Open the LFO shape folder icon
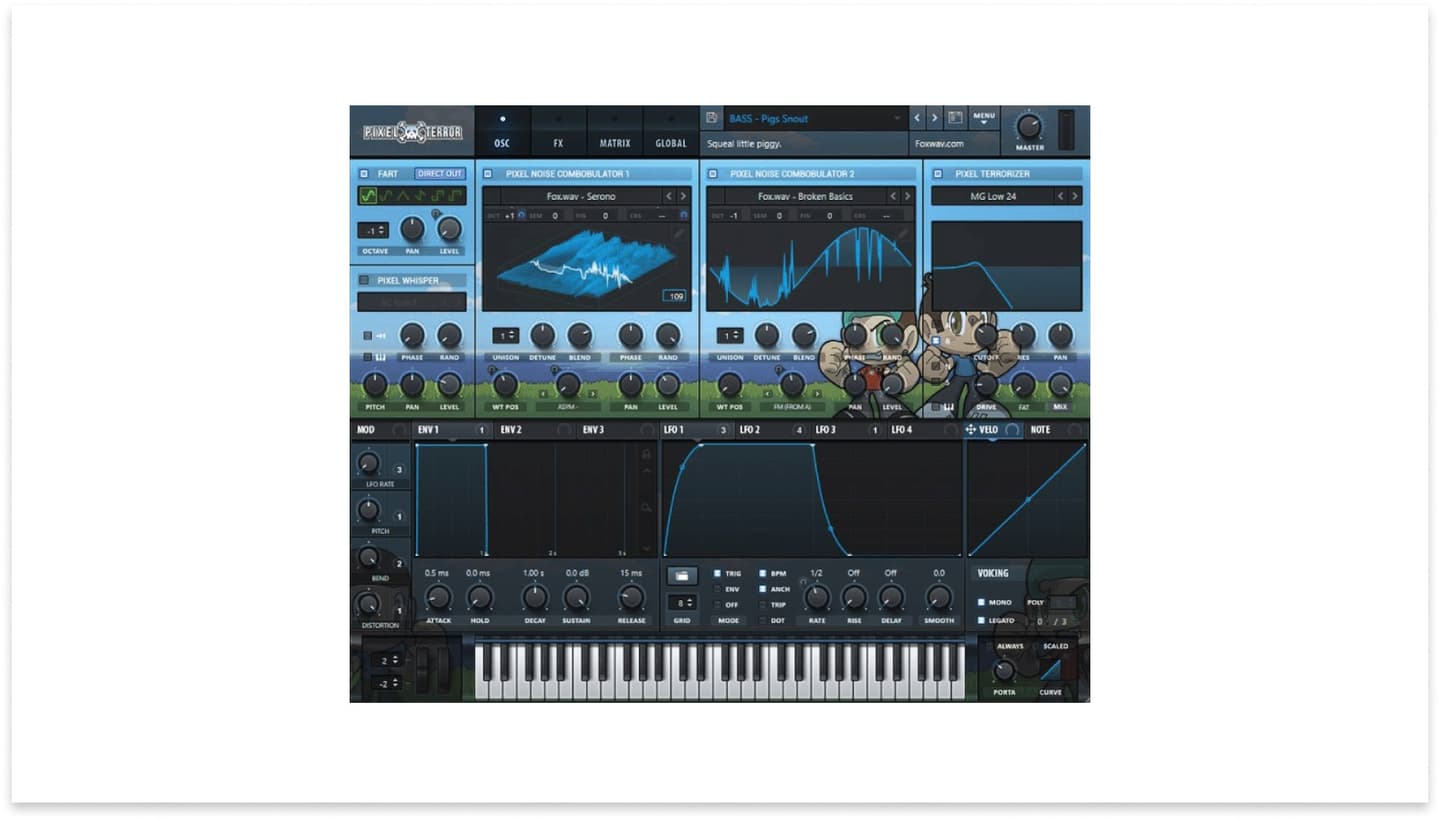Image resolution: width=1440 pixels, height=820 pixels. coord(682,576)
